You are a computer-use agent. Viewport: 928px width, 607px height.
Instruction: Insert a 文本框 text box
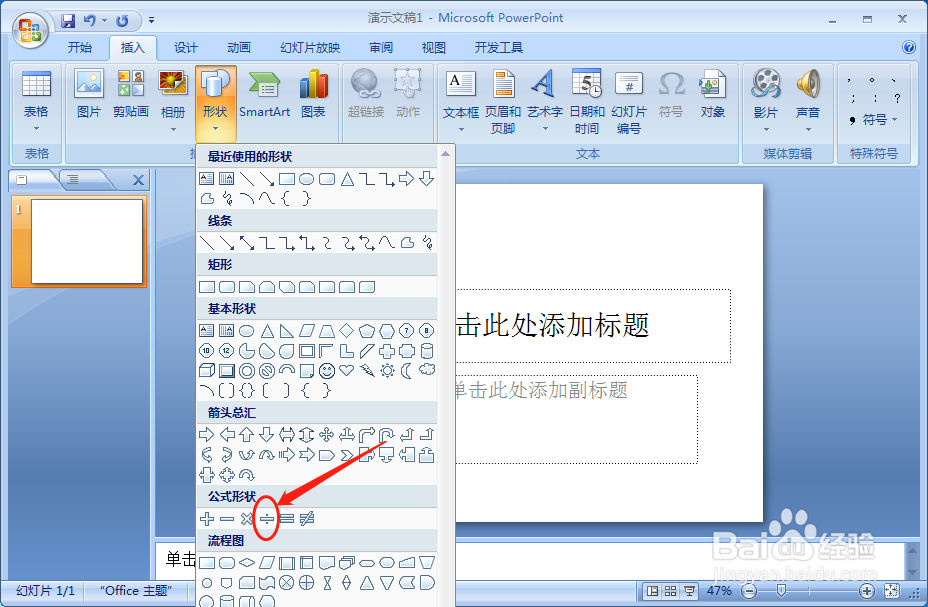461,101
